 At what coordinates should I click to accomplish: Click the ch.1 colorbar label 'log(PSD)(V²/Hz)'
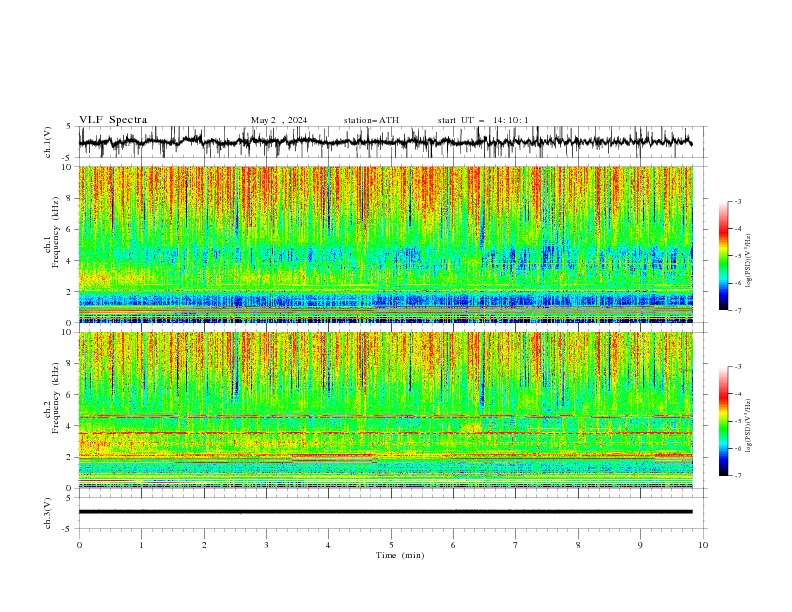[748, 261]
